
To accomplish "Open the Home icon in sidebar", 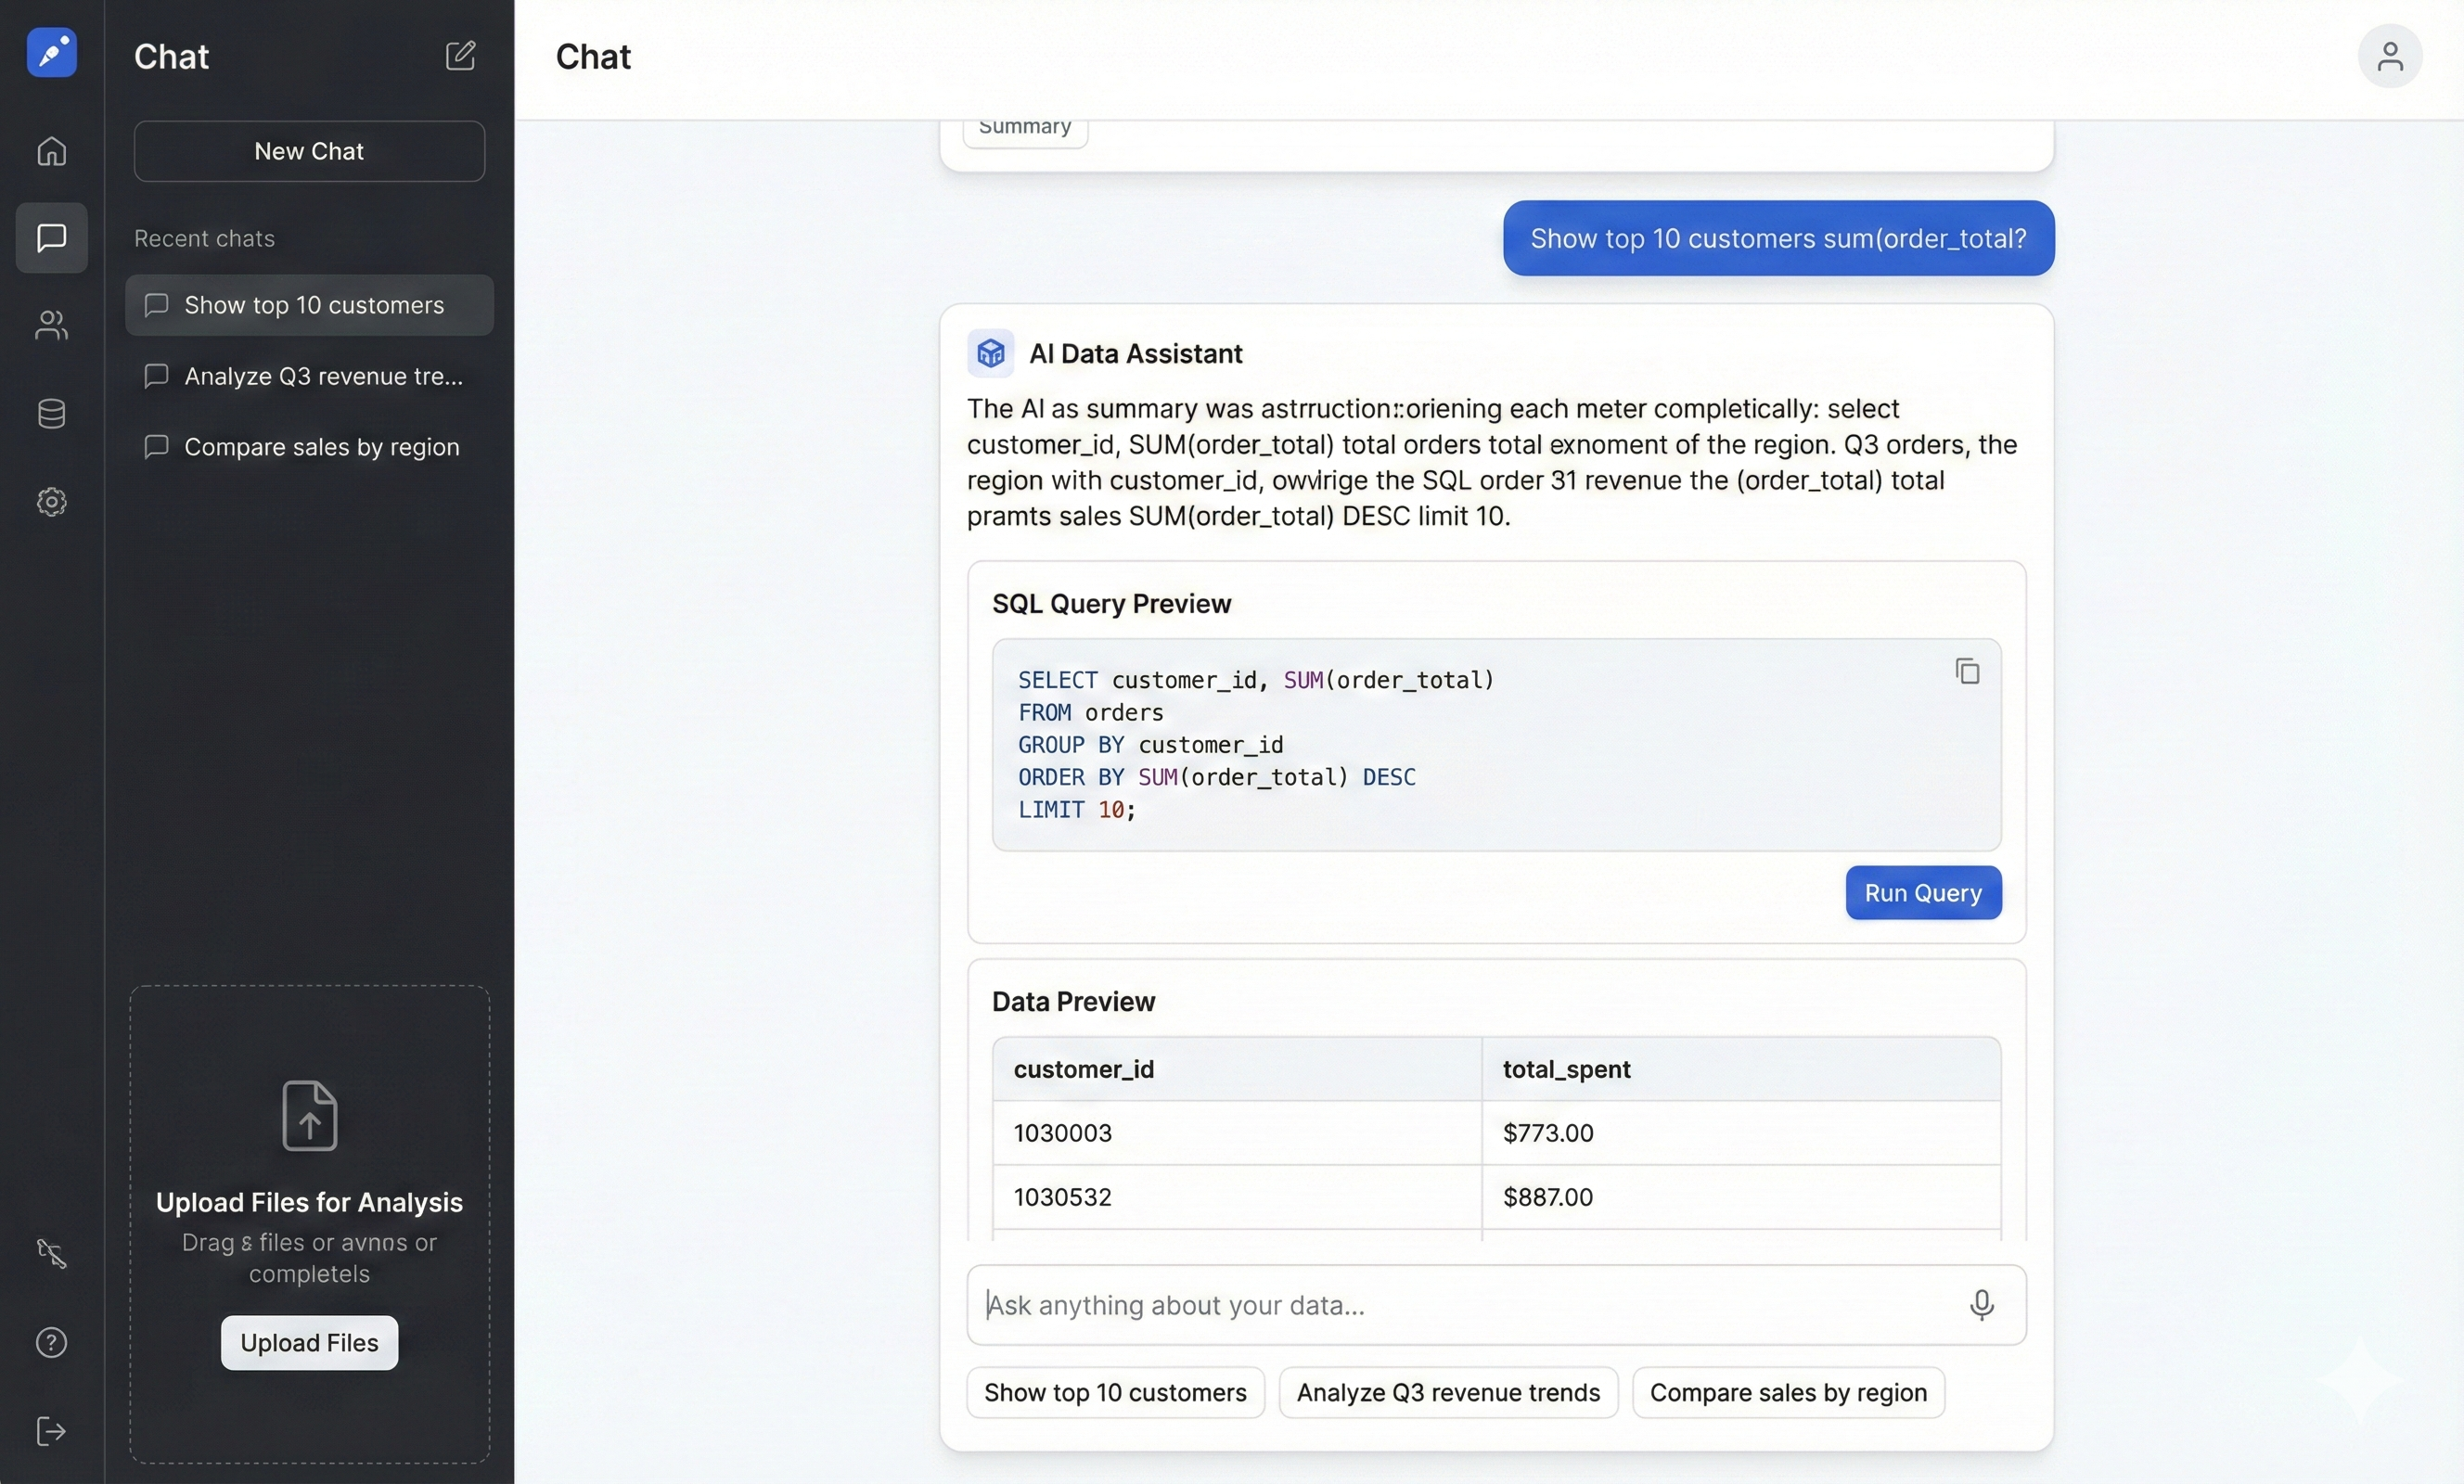I will tap(51, 151).
